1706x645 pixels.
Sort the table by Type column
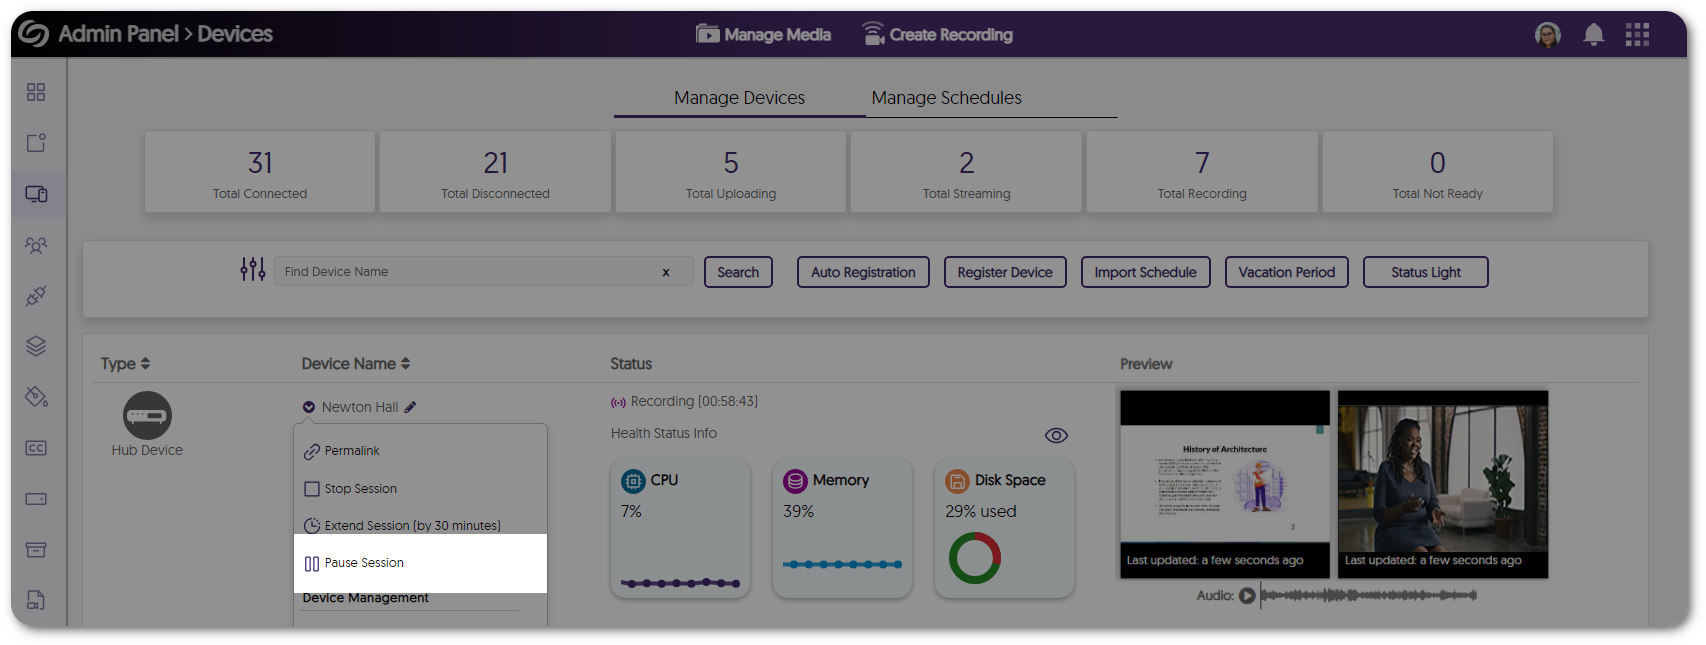click(x=125, y=364)
